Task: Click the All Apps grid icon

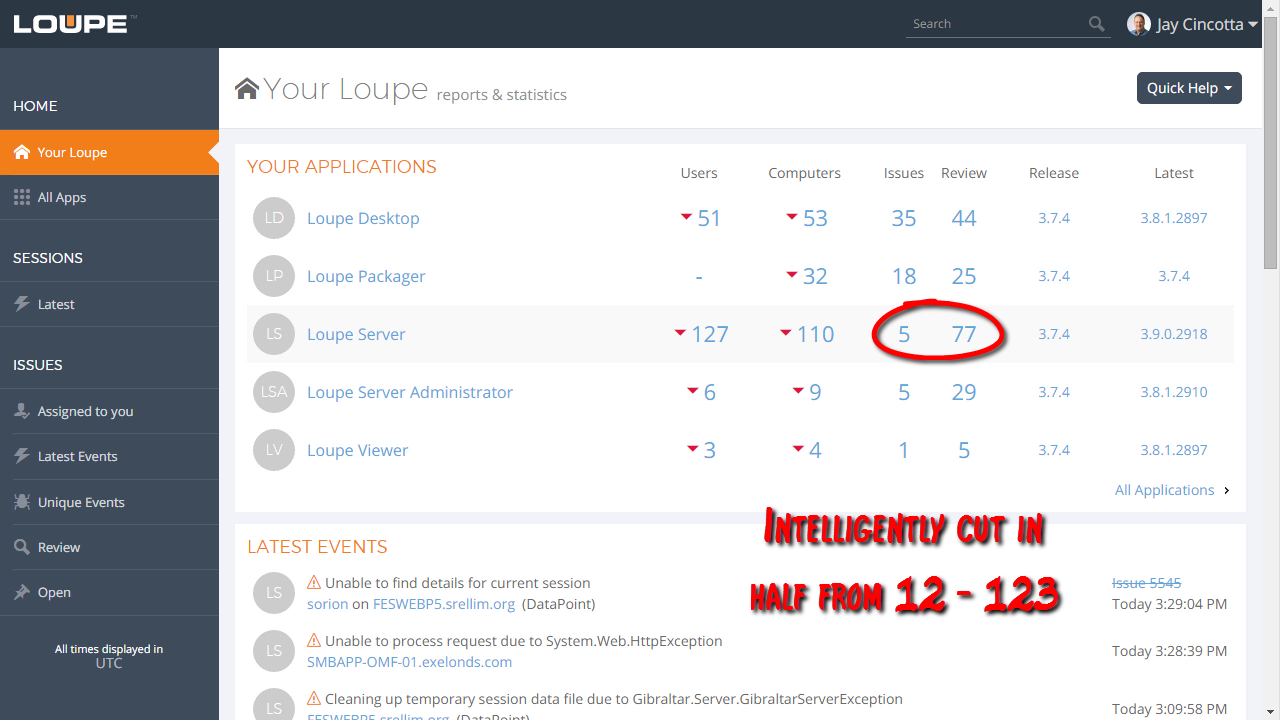Action: point(21,197)
